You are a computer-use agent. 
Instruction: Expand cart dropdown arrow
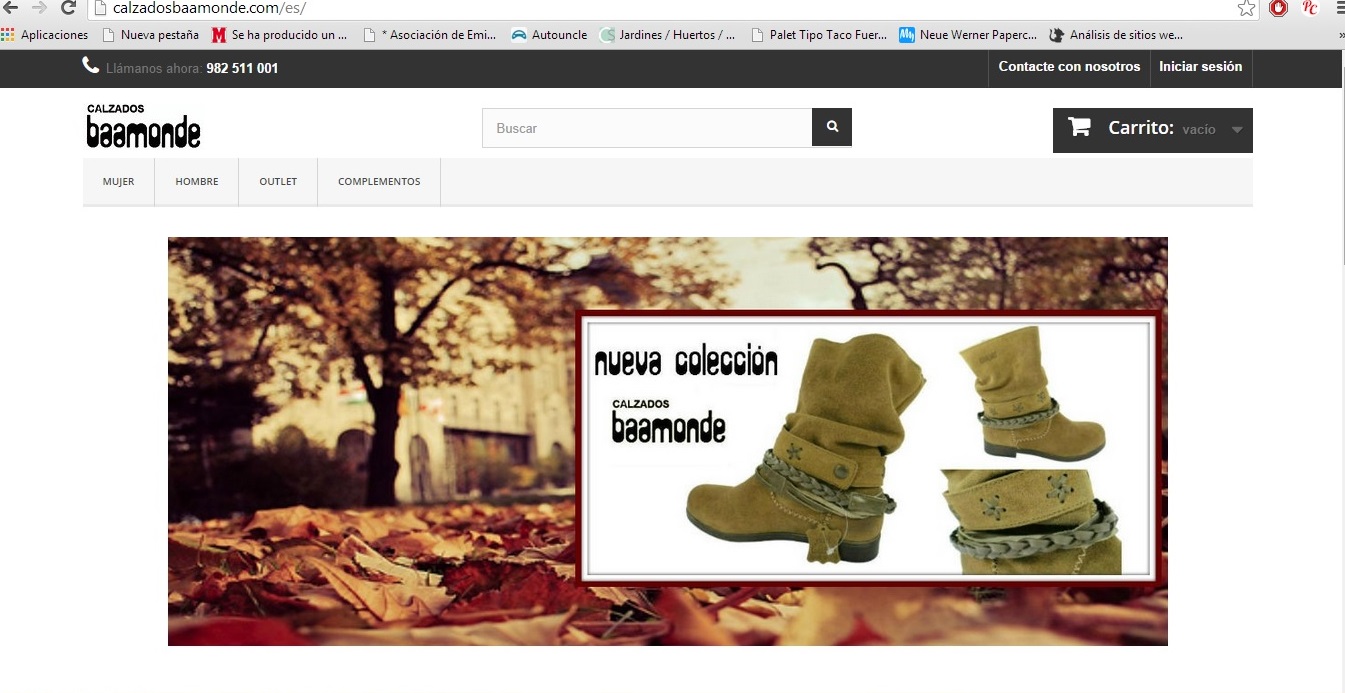coord(1237,130)
